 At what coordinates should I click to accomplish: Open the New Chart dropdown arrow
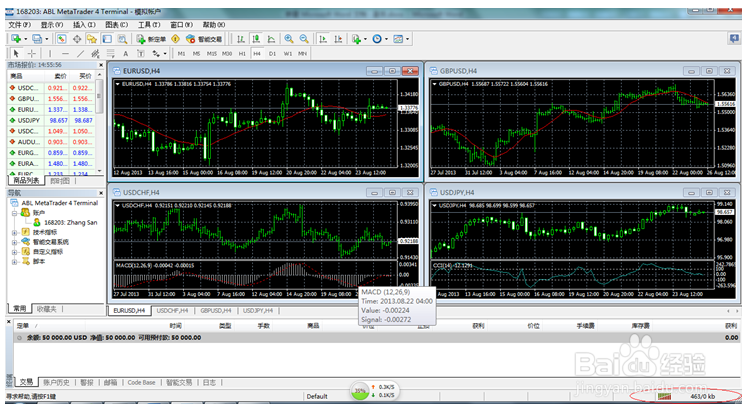[x=26, y=39]
